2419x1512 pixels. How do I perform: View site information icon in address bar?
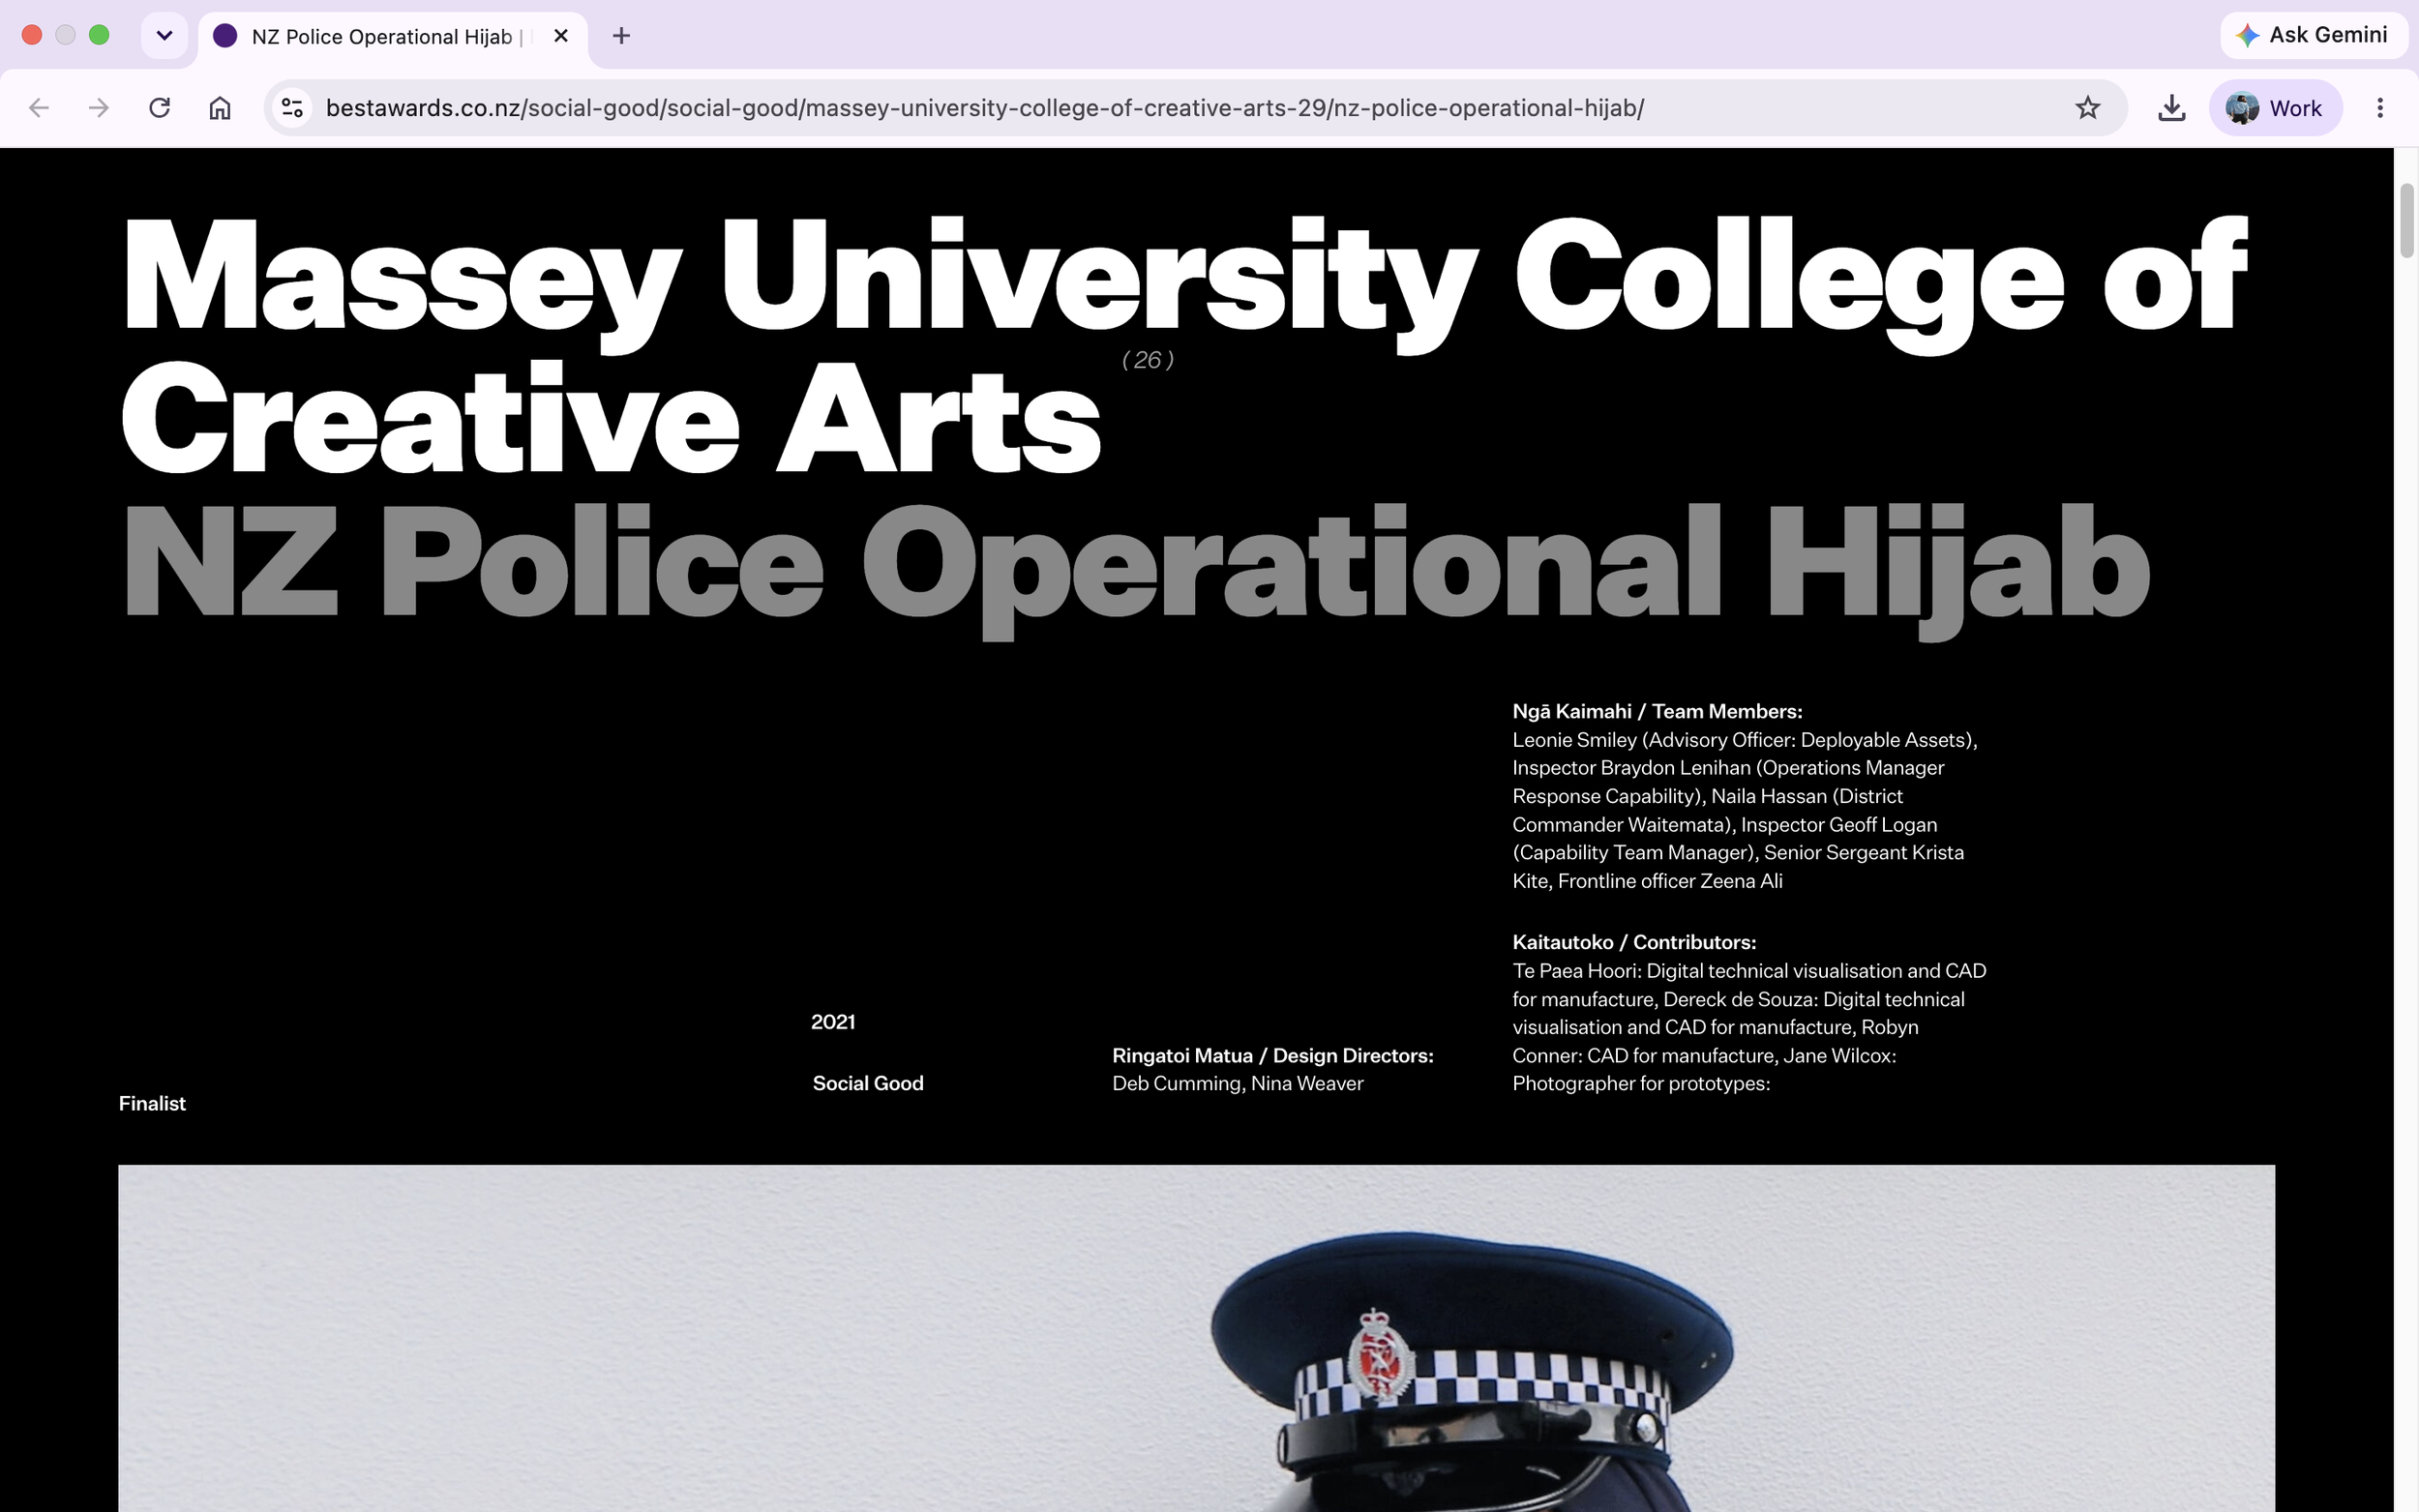pos(292,108)
